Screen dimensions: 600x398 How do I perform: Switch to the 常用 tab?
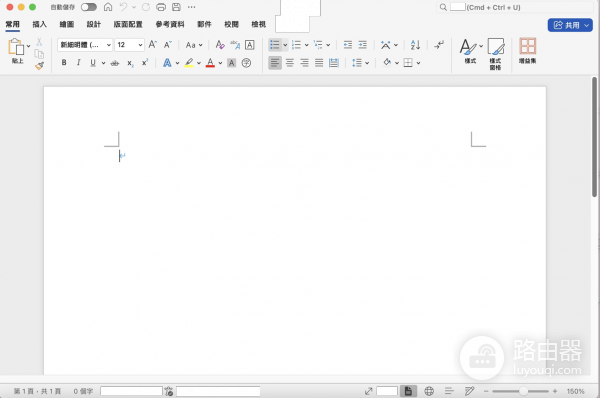pos(13,24)
